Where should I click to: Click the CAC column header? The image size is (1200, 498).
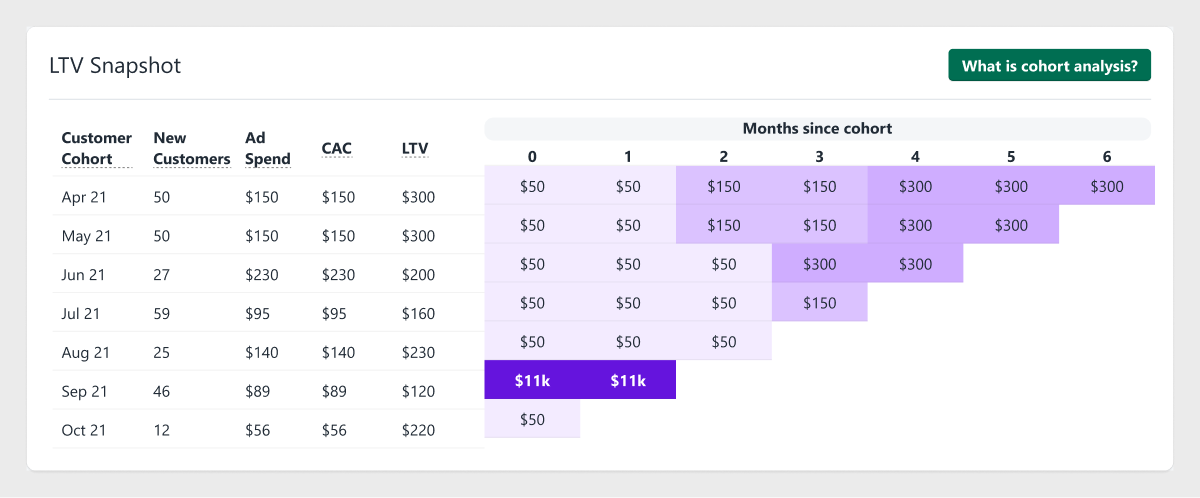pyautogui.click(x=336, y=148)
